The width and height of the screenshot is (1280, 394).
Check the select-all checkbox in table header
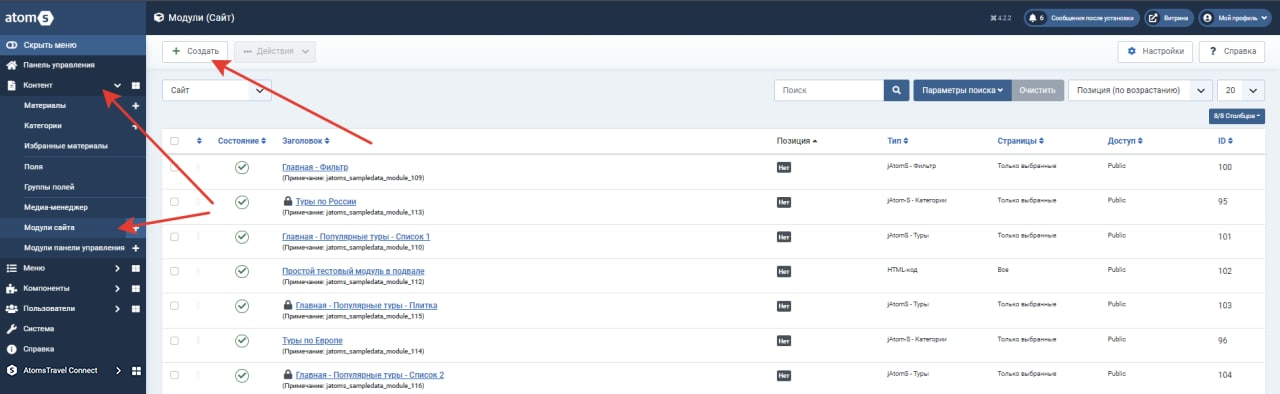[x=174, y=141]
